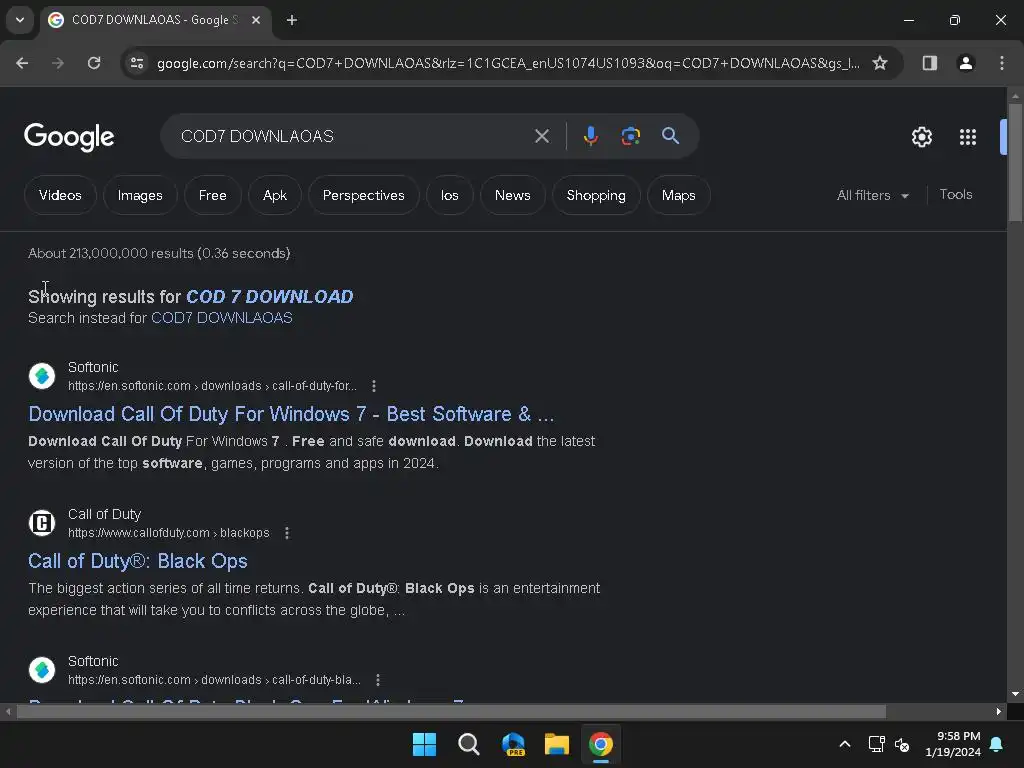Click the Chrome taskbar icon
1024x768 pixels.
[601, 744]
